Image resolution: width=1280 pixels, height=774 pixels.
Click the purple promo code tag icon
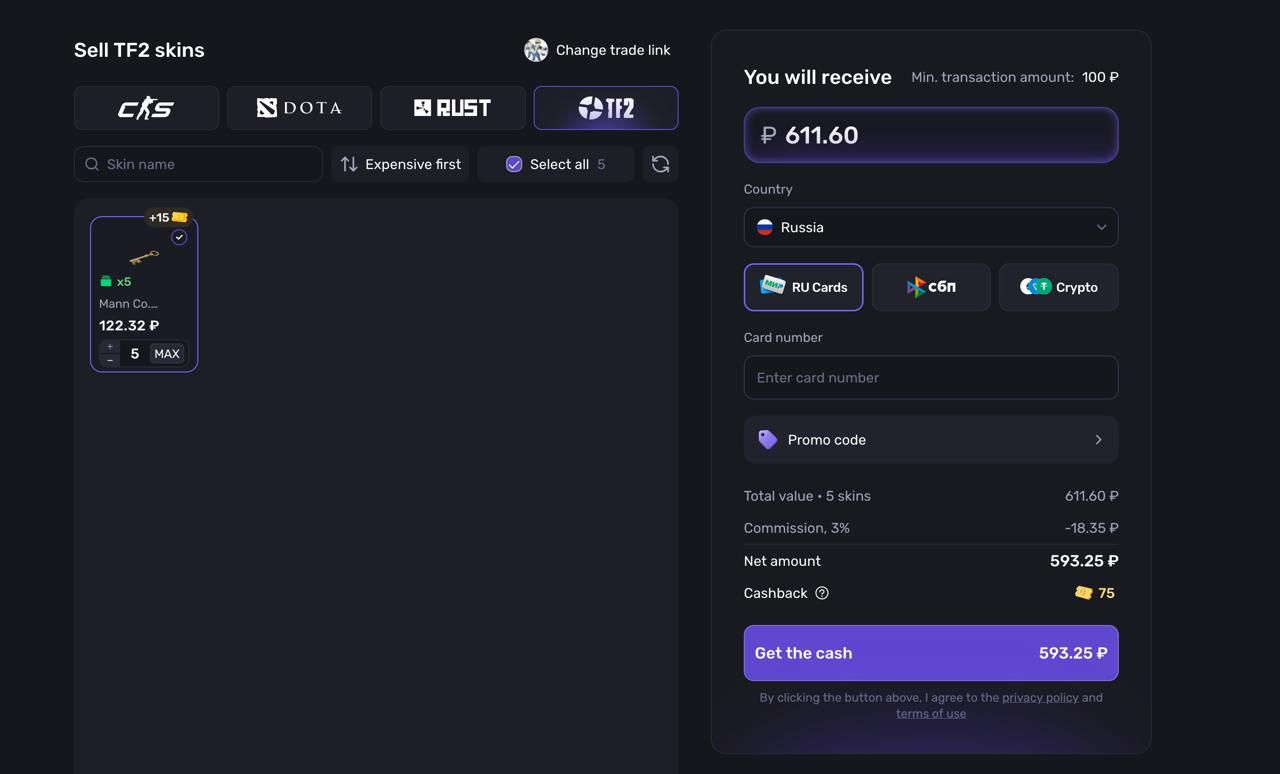click(x=767, y=439)
